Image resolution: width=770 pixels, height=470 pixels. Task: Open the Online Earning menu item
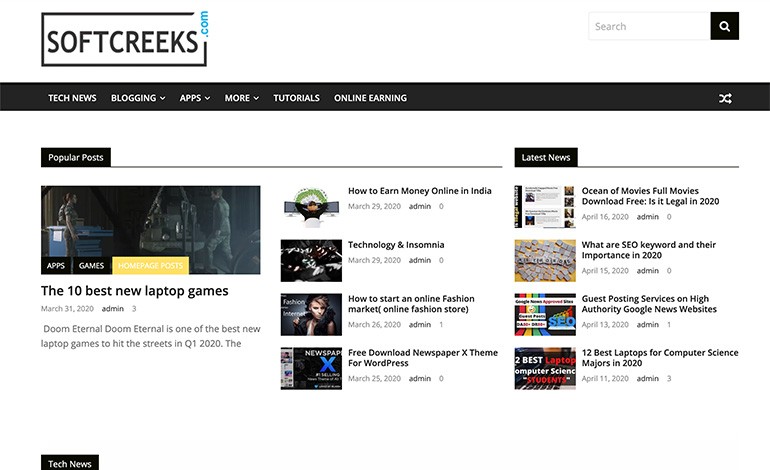pyautogui.click(x=370, y=98)
